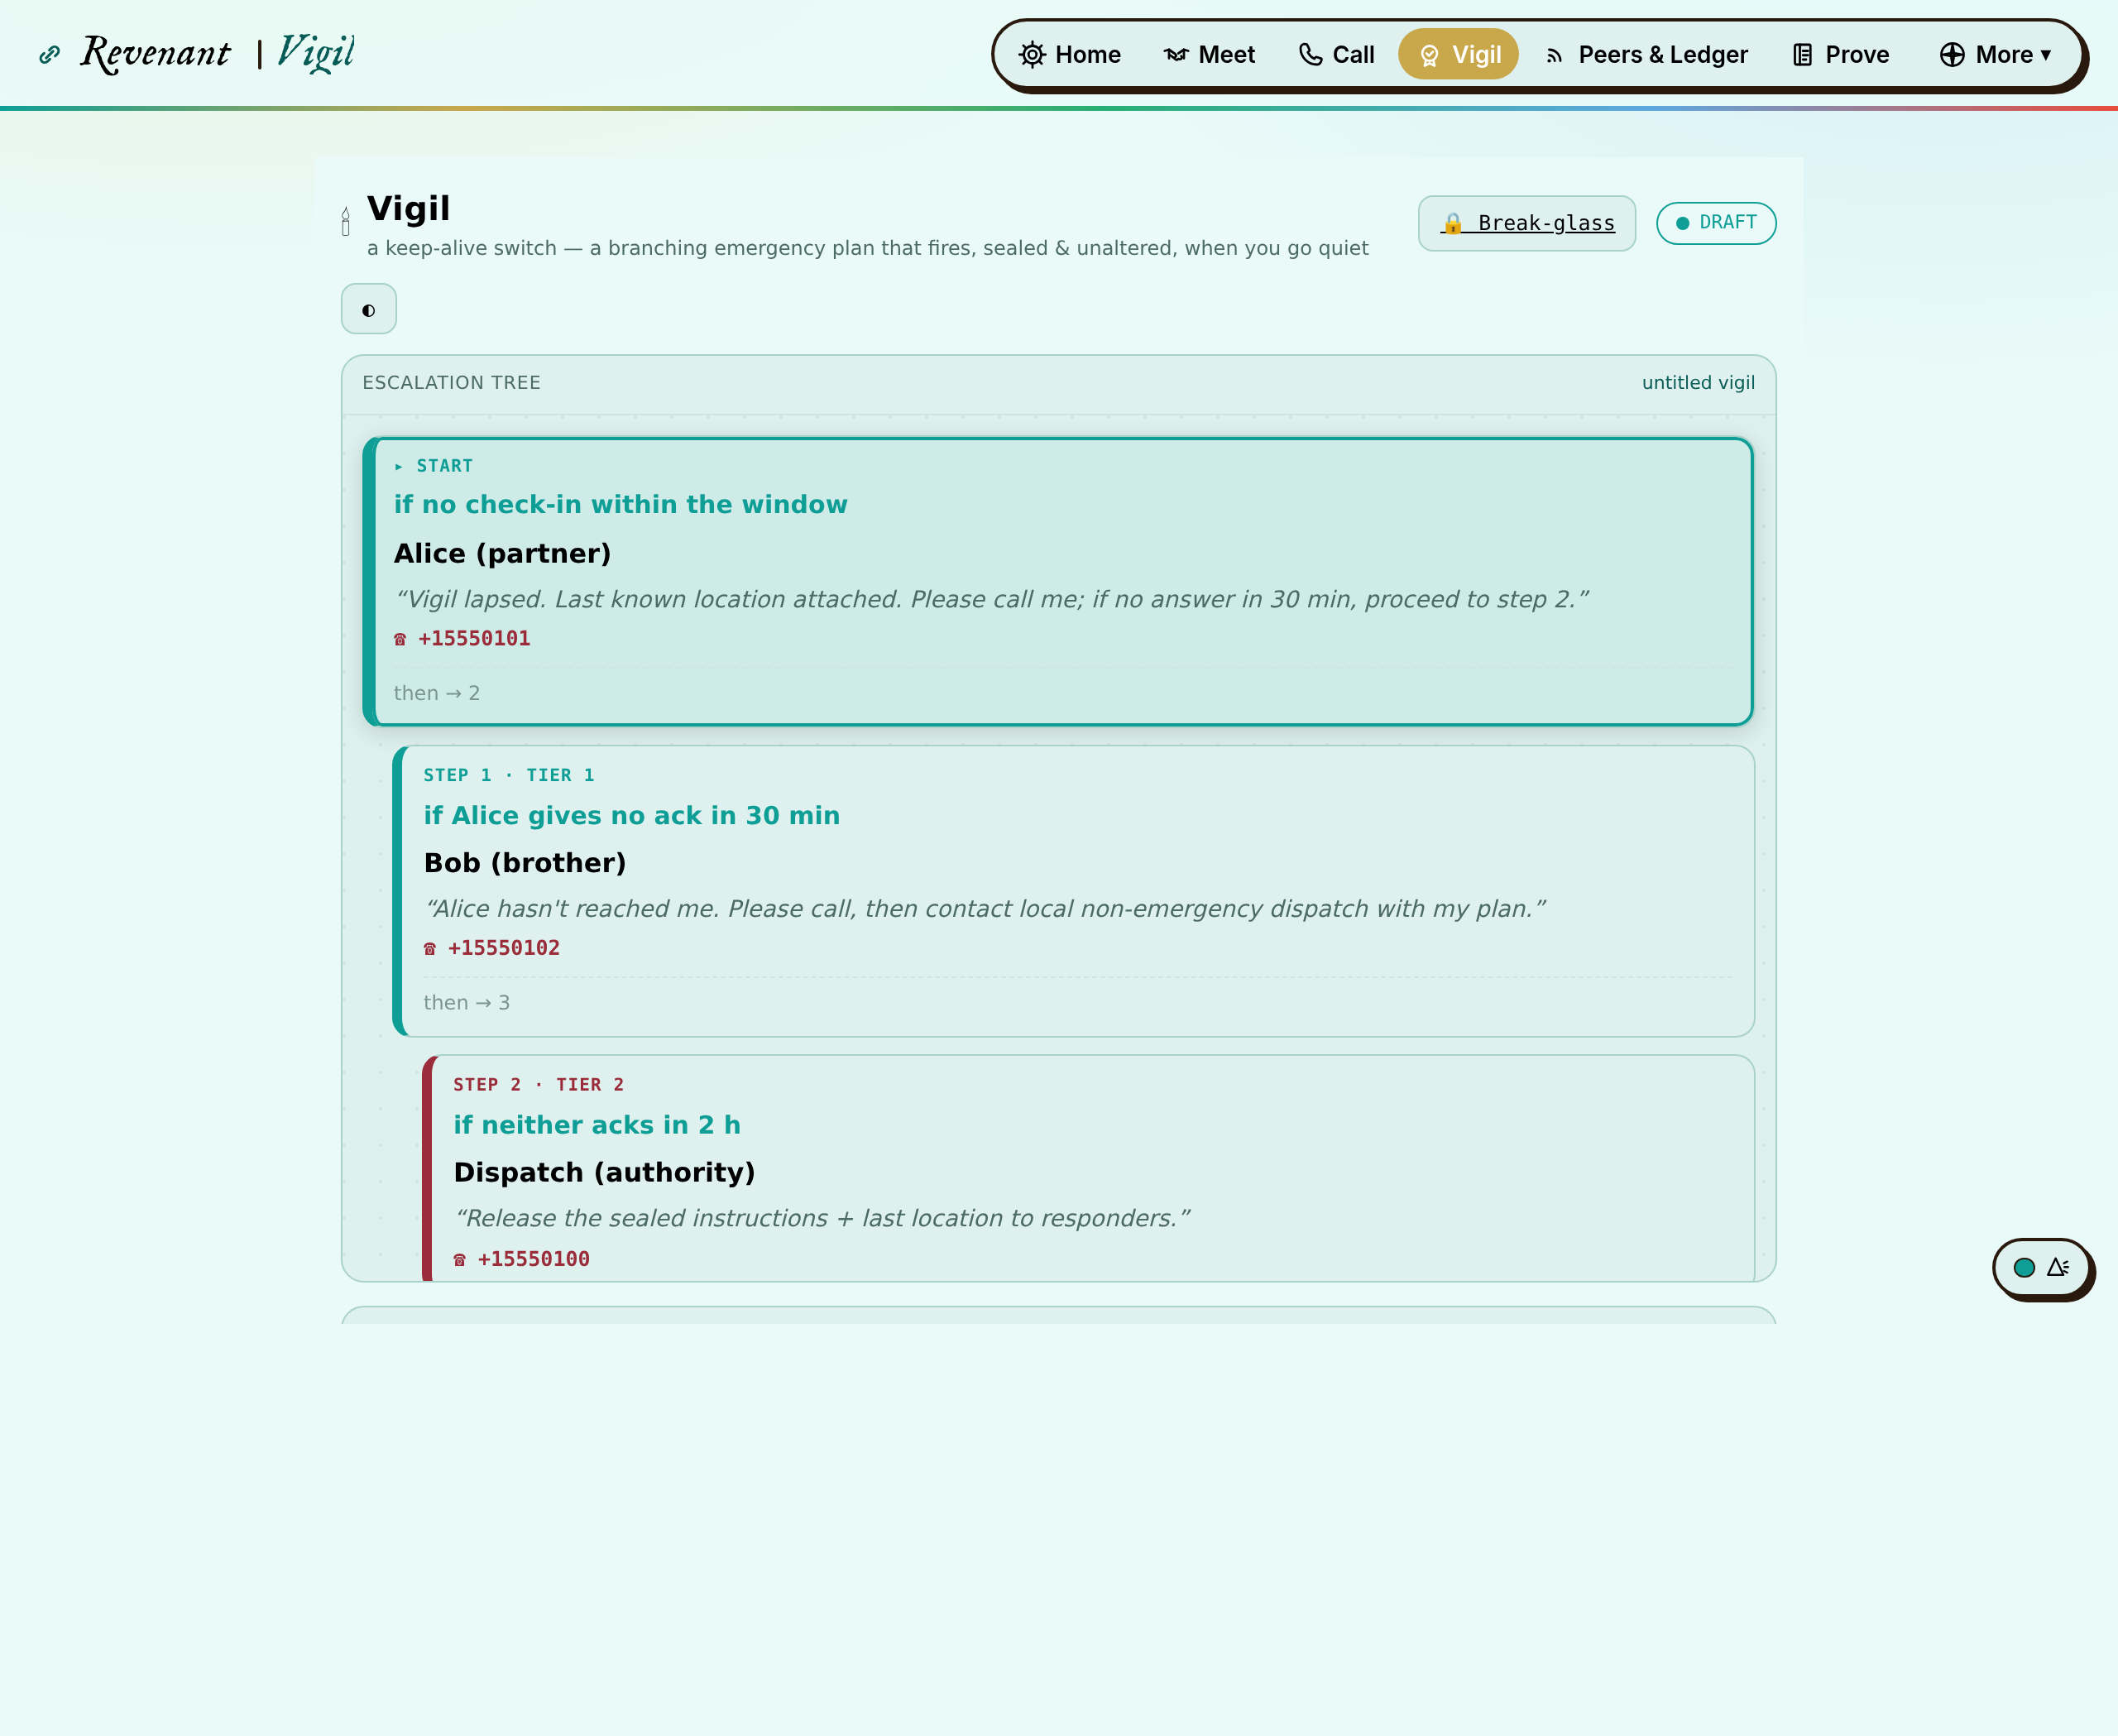Click the document icon beside Prove
This screenshot has height=1736, width=2118.
(x=1802, y=55)
